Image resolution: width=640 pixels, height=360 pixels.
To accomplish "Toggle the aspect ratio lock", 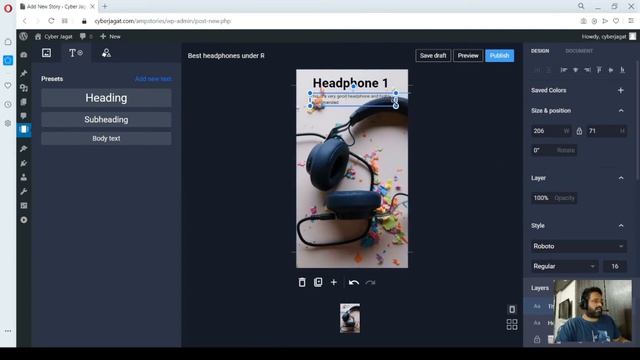I will coord(579,131).
